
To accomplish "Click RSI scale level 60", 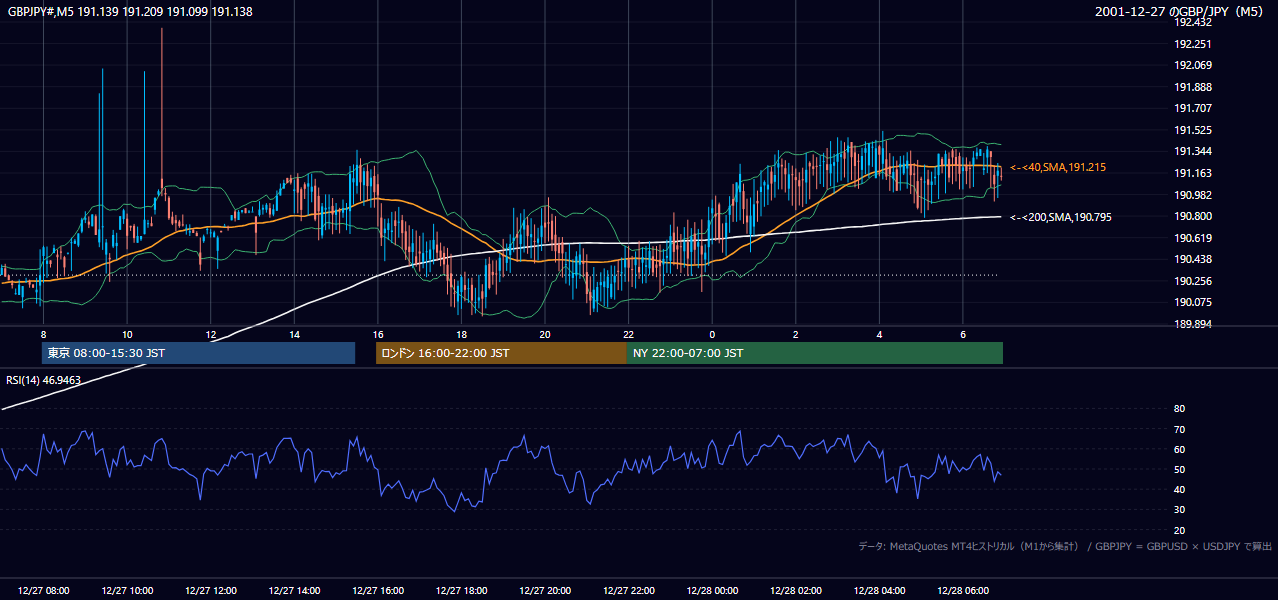I will 1179,449.
